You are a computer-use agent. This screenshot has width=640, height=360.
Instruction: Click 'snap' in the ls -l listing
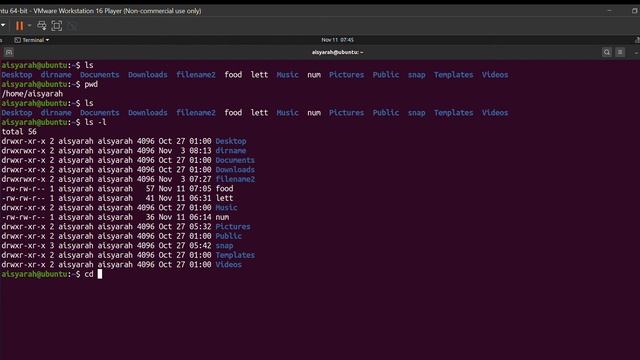click(x=224, y=246)
